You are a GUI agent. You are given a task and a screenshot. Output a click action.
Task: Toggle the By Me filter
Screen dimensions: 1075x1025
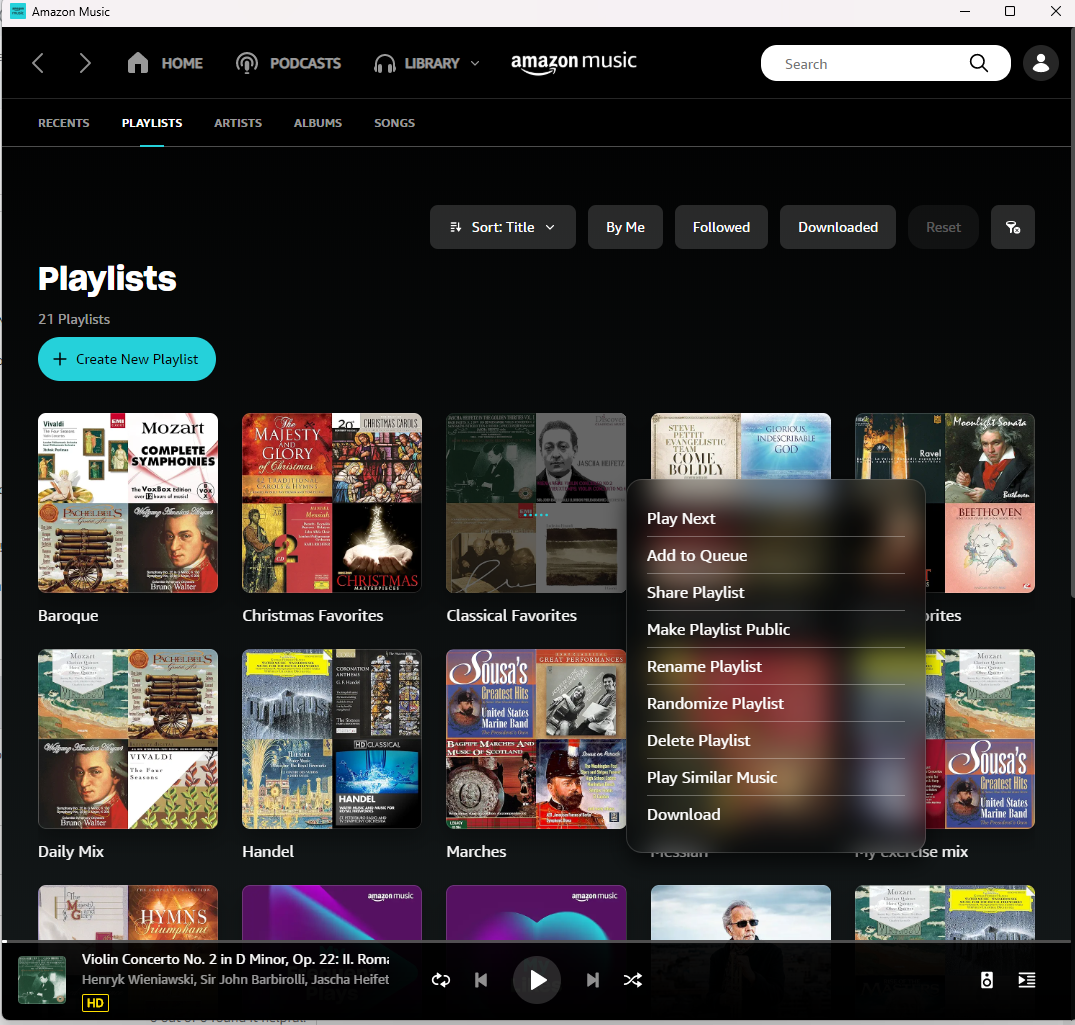(x=625, y=227)
